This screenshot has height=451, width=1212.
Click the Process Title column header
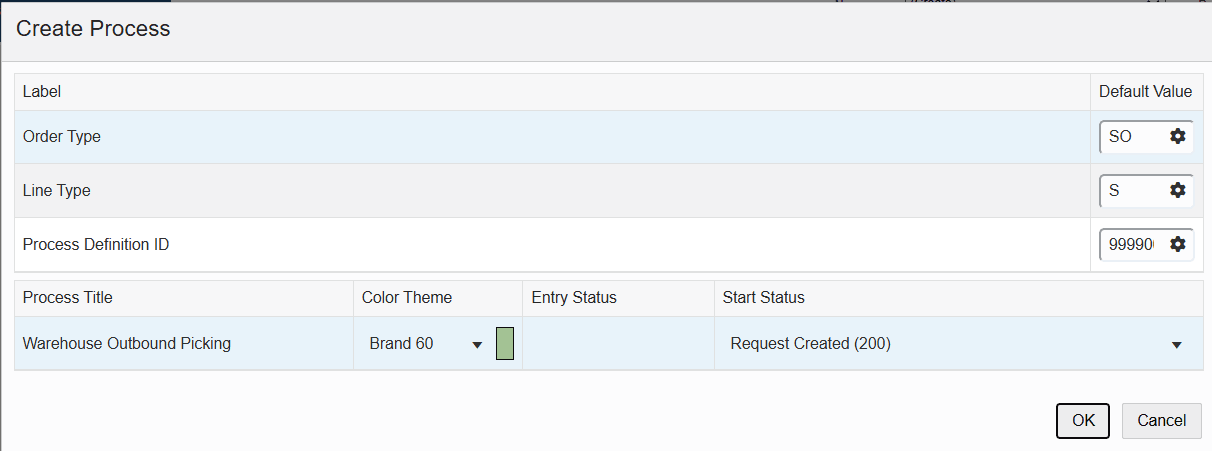pos(184,298)
